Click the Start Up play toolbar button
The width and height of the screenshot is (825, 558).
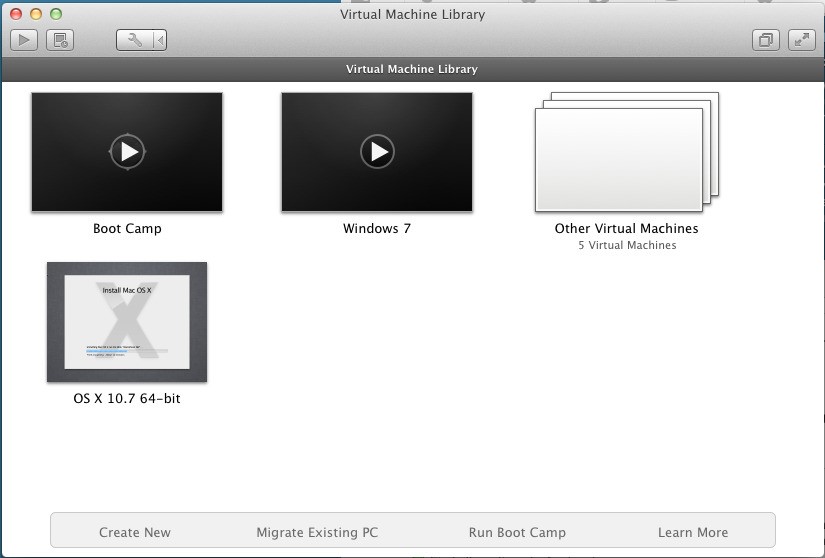point(24,40)
